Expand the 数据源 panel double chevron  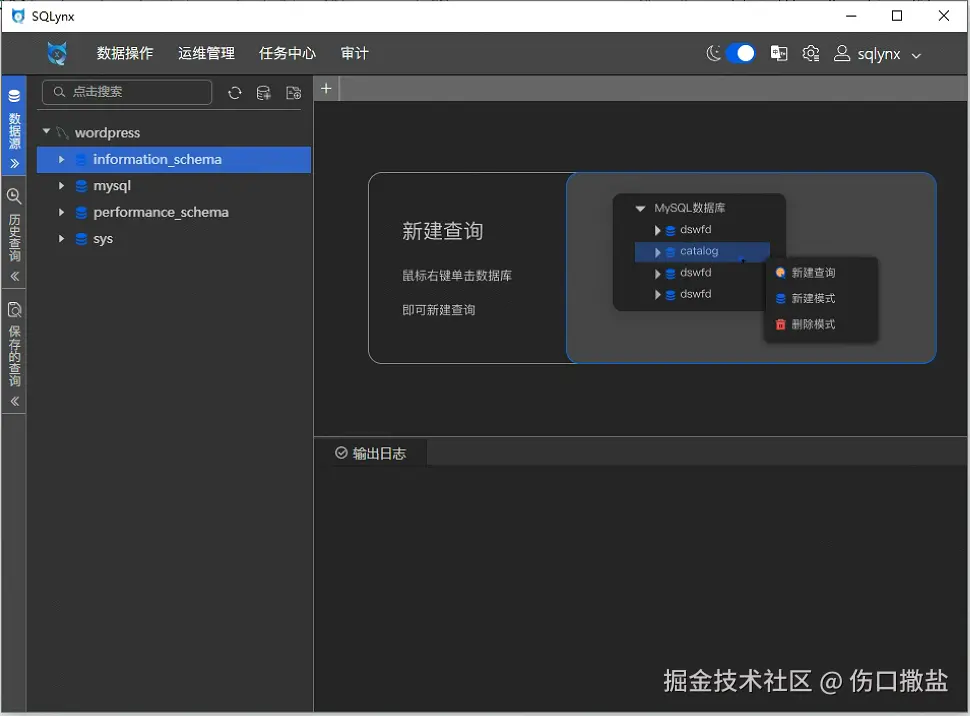tap(14, 163)
